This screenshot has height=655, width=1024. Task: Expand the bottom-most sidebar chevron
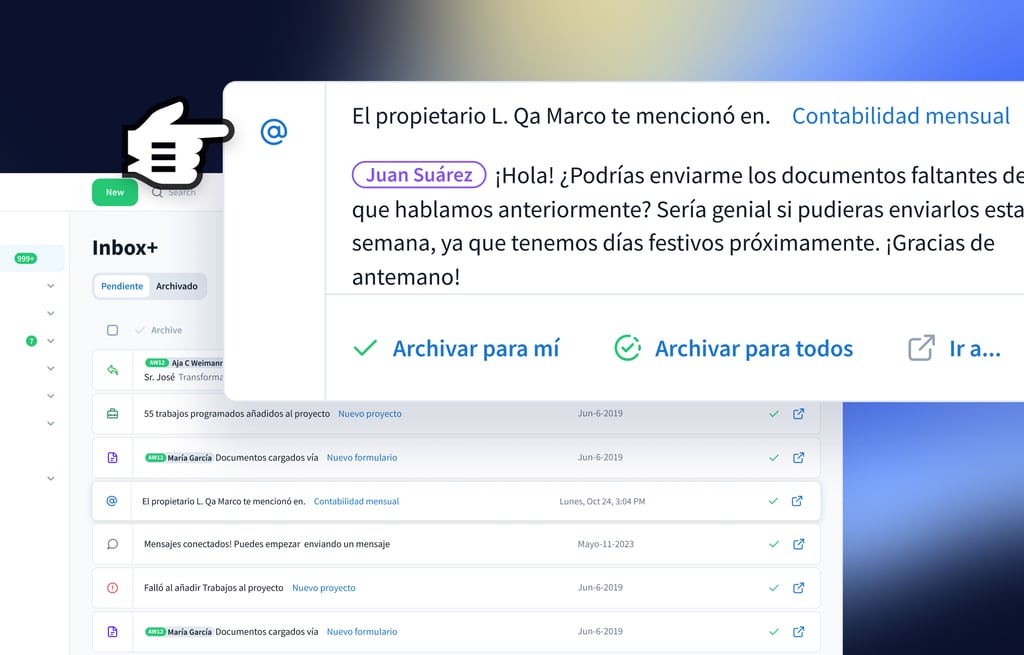pyautogui.click(x=50, y=479)
